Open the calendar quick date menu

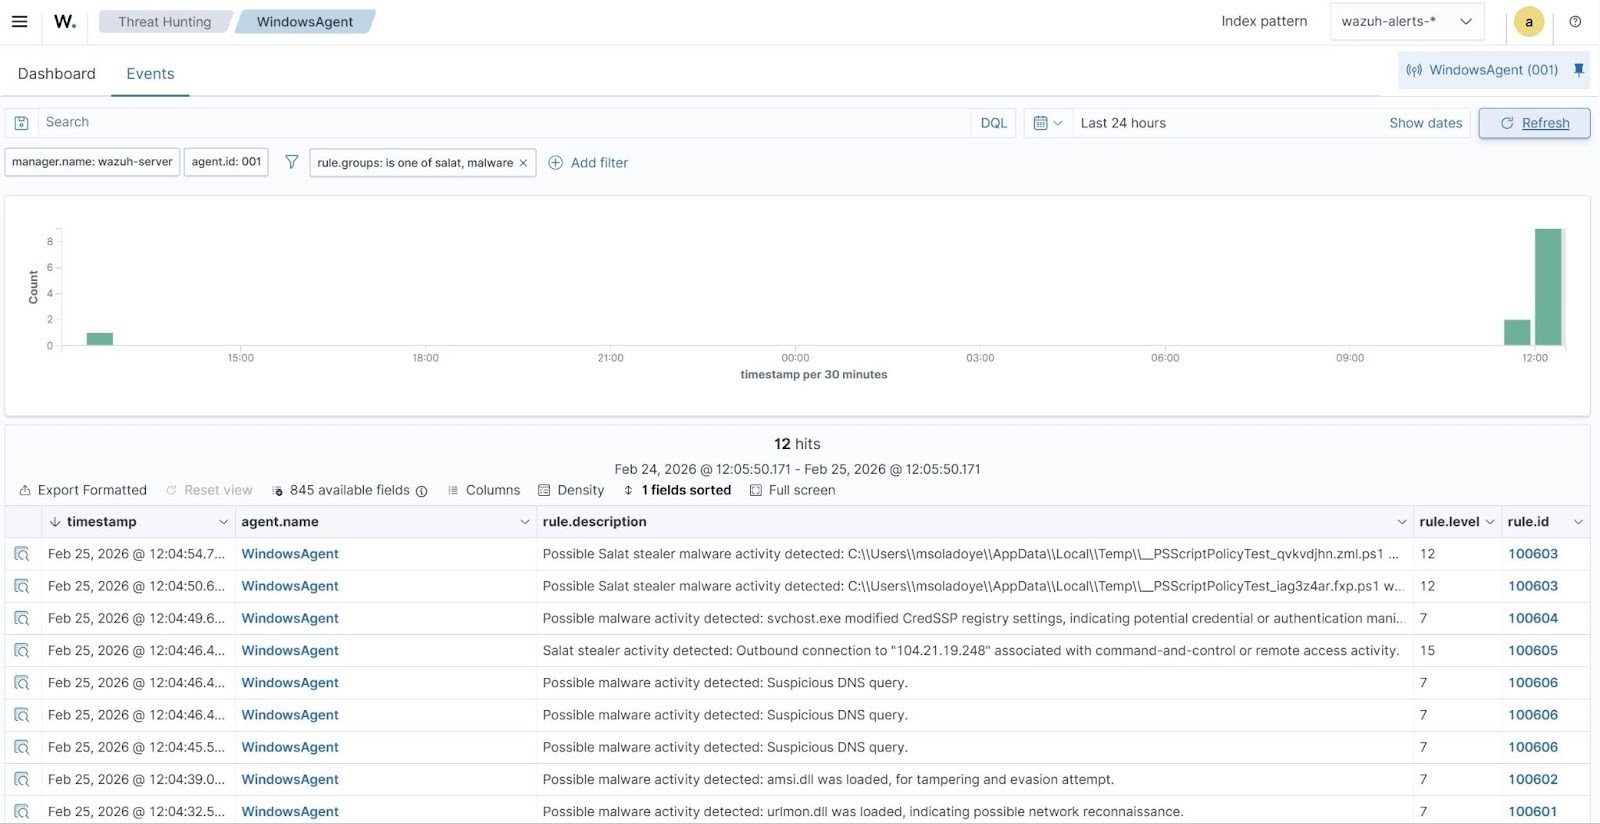[1047, 123]
